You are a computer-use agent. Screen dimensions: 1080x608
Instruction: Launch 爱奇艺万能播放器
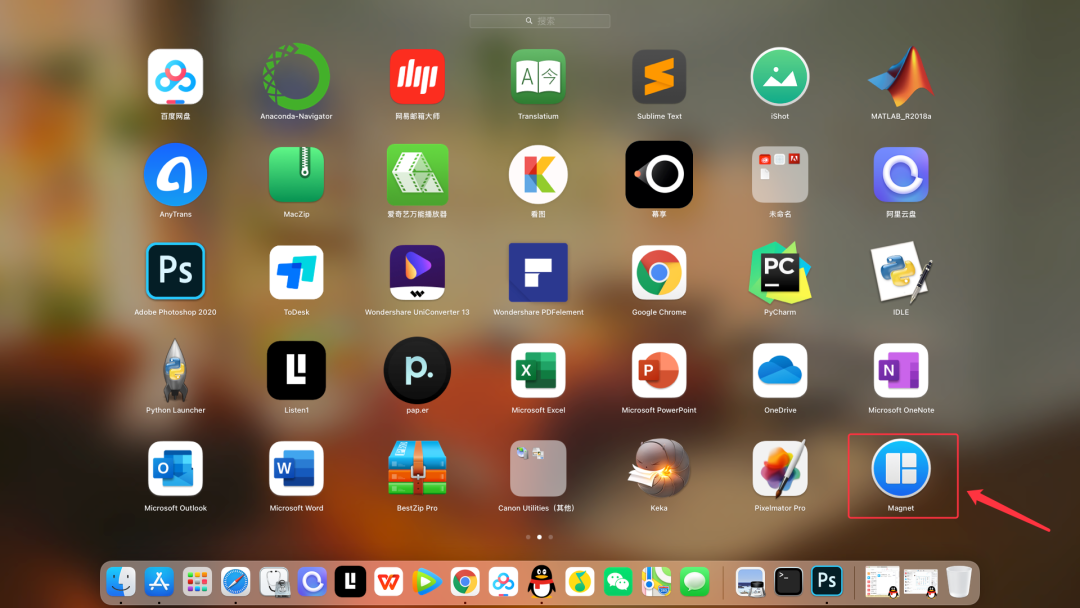coord(417,175)
